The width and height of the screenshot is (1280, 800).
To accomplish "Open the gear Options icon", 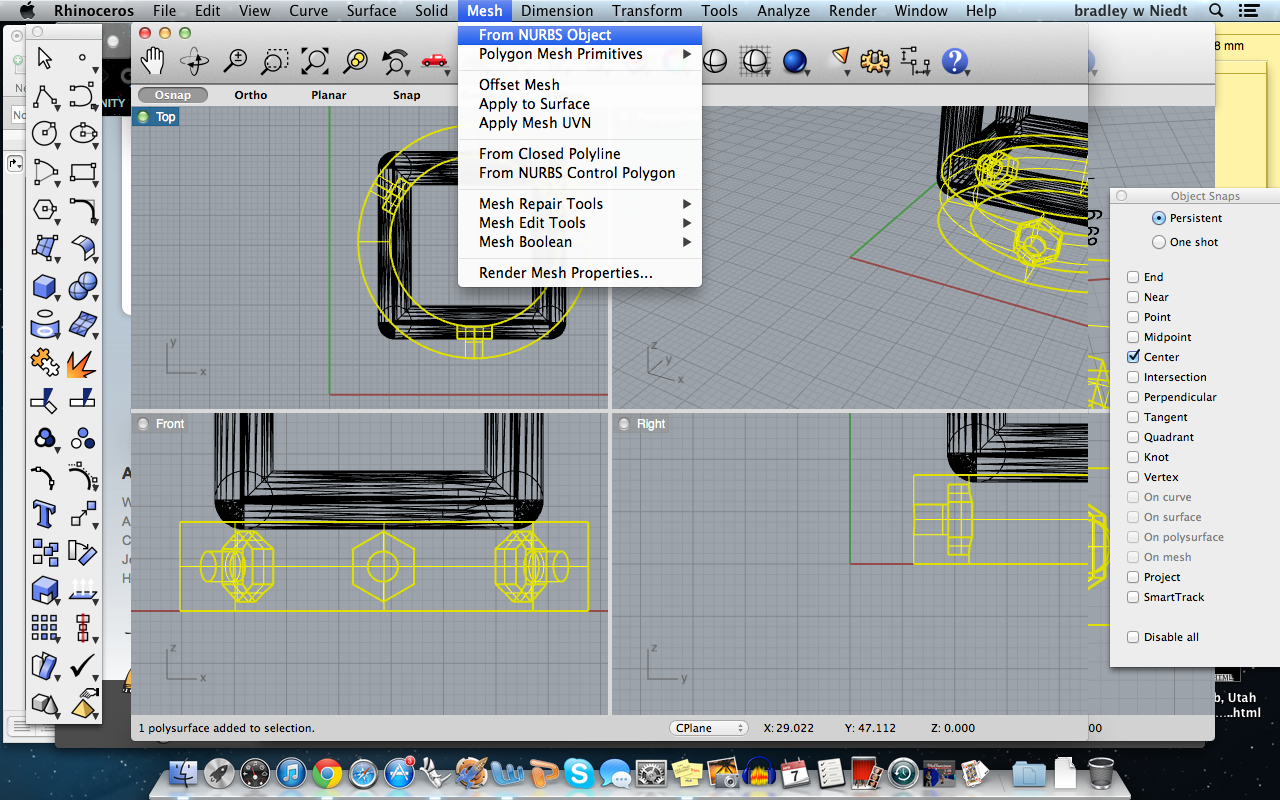I will pyautogui.click(x=875, y=62).
